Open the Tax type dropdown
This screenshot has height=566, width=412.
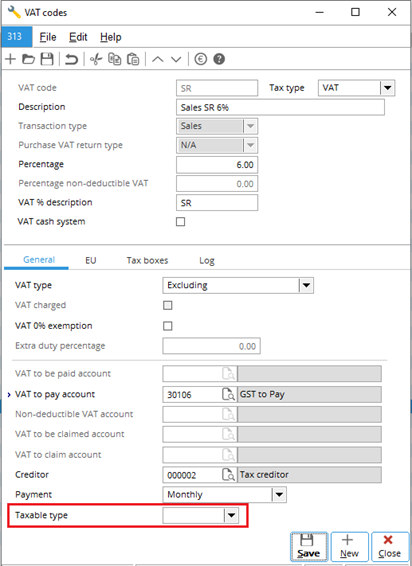[x=387, y=88]
